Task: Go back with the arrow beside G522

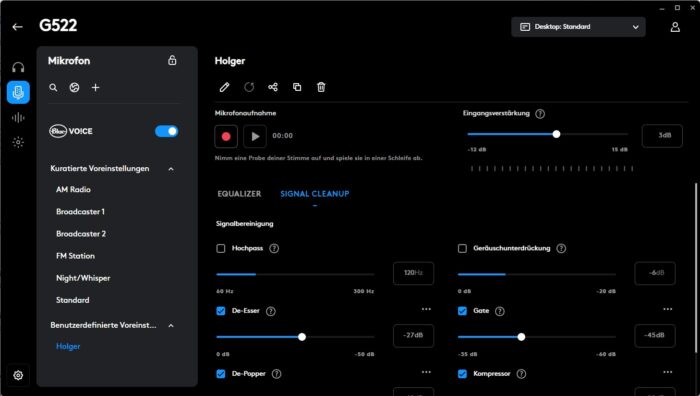Action: 17,27
